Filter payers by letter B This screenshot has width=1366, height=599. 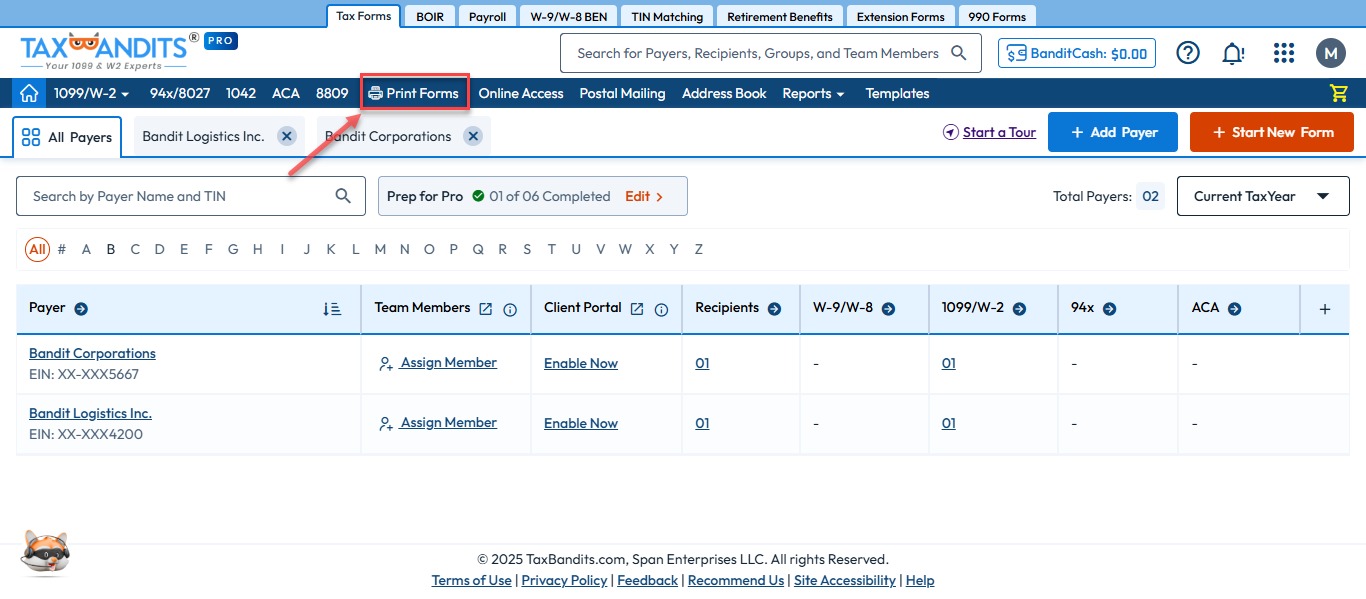(x=111, y=249)
